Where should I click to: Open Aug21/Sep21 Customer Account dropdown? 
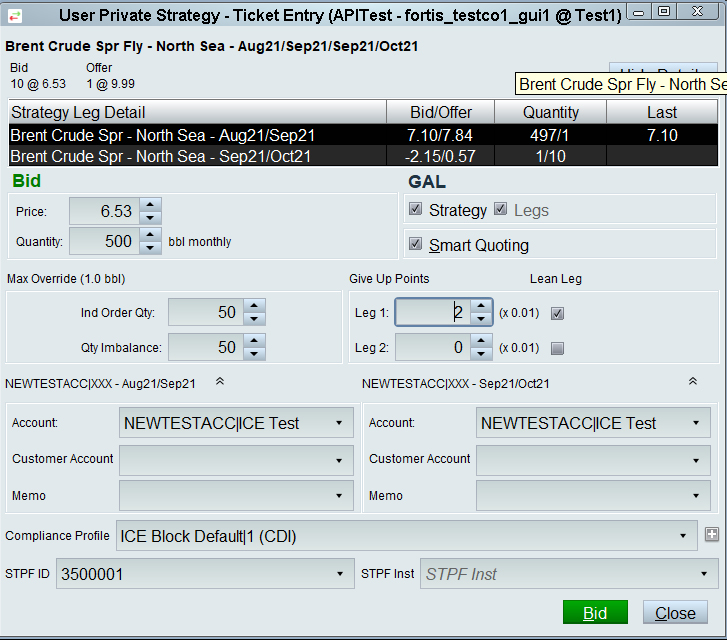[340, 460]
